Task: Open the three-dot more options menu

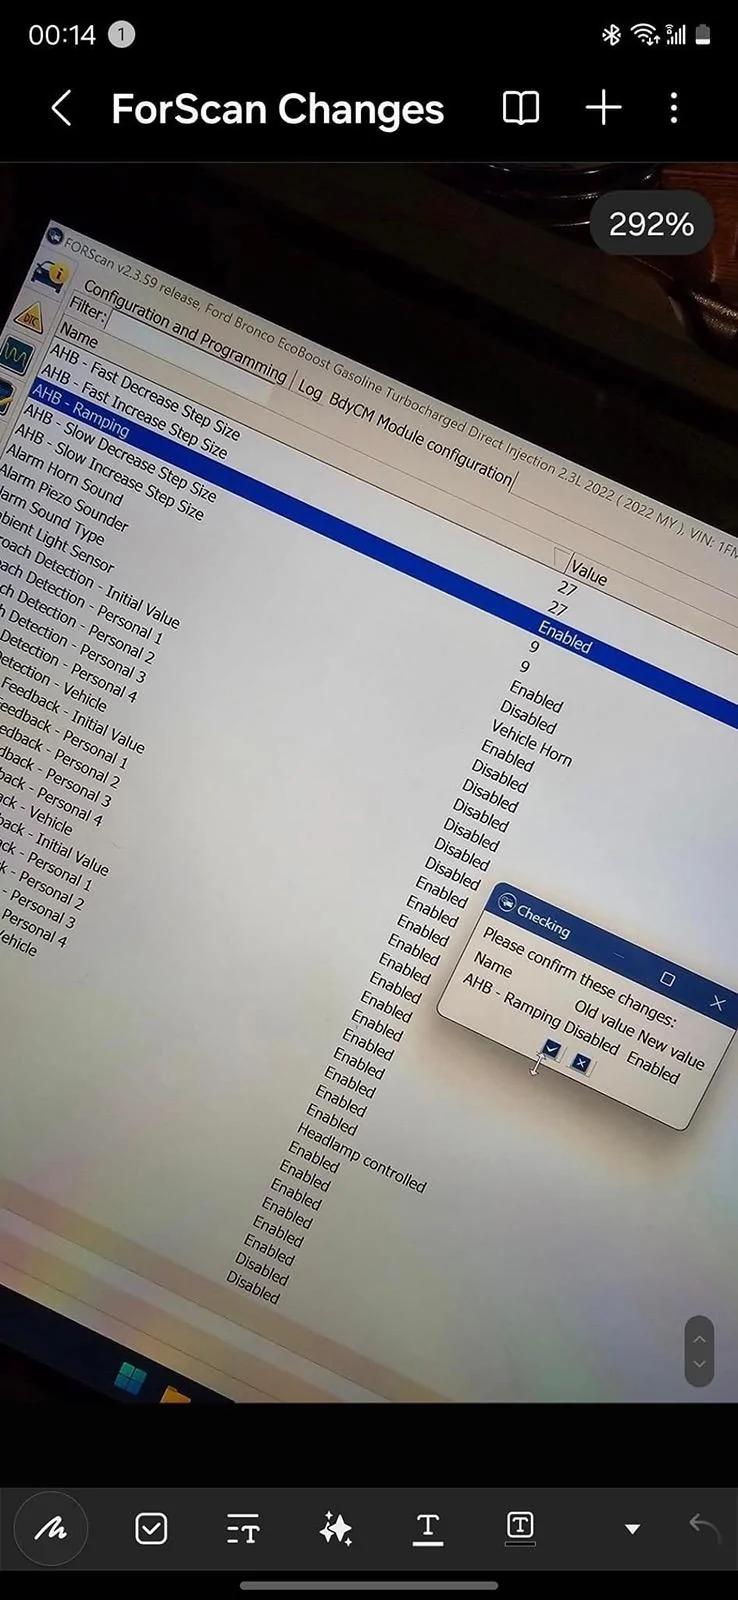Action: pyautogui.click(x=674, y=108)
